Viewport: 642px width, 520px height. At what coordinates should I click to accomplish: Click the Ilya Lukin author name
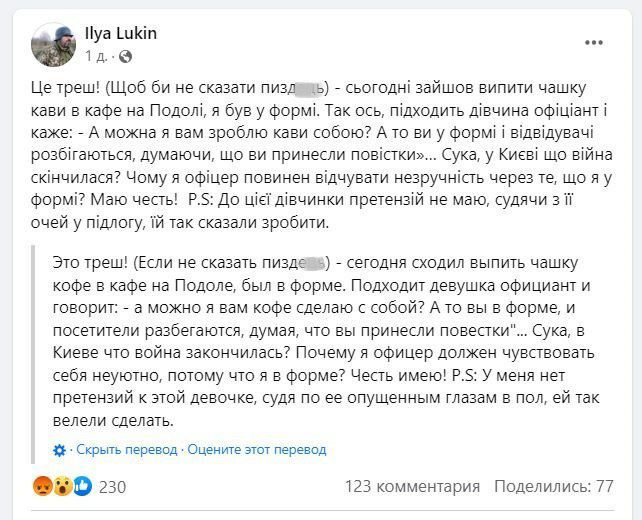121,33
